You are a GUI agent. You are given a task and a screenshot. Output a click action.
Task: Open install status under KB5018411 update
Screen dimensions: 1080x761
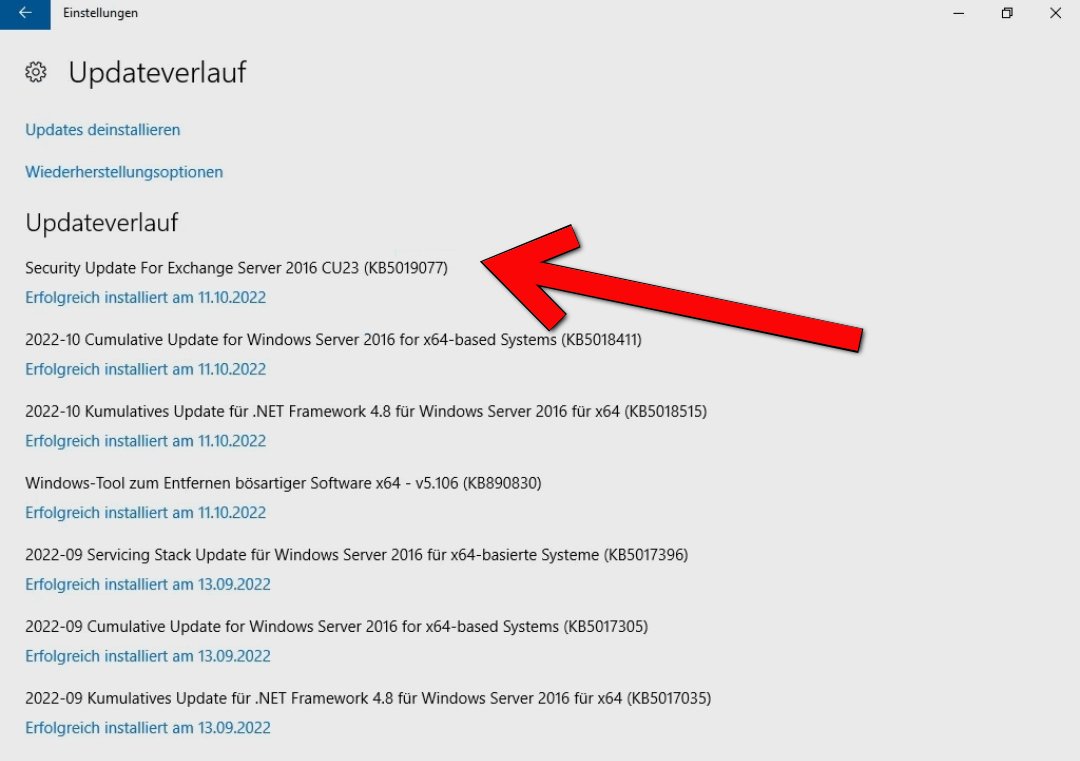(x=145, y=369)
